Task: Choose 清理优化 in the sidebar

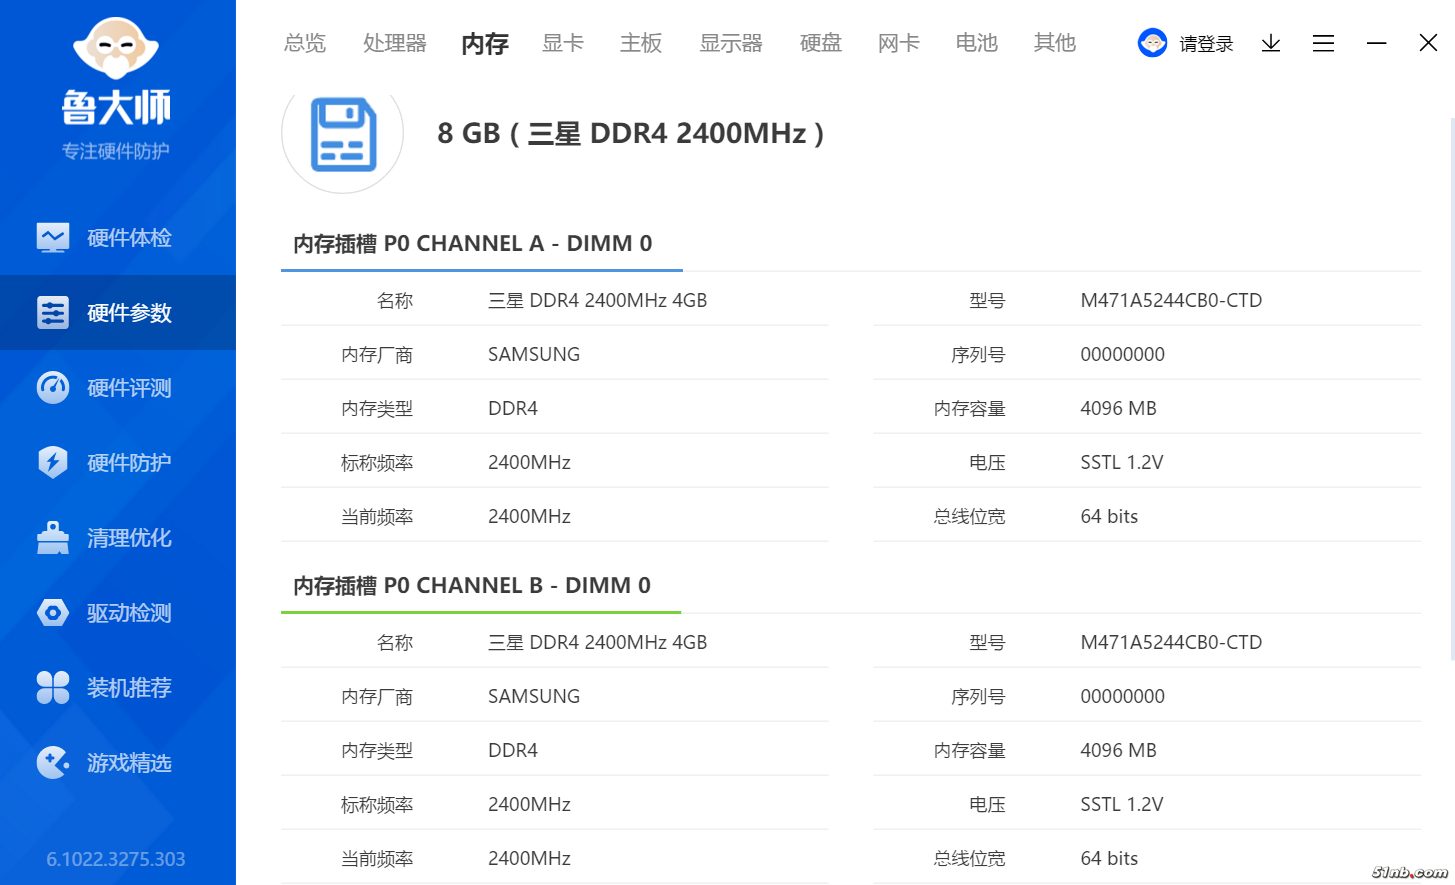Action: point(129,538)
